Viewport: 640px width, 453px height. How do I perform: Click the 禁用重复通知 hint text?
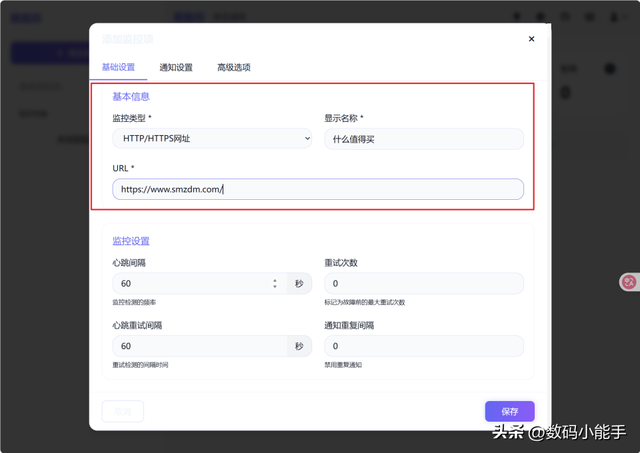(343, 365)
